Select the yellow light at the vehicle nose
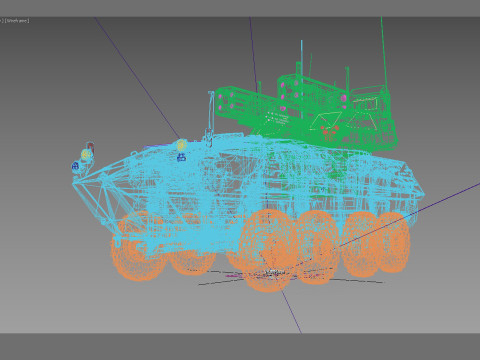This screenshot has width=480, height=360. click(x=86, y=155)
